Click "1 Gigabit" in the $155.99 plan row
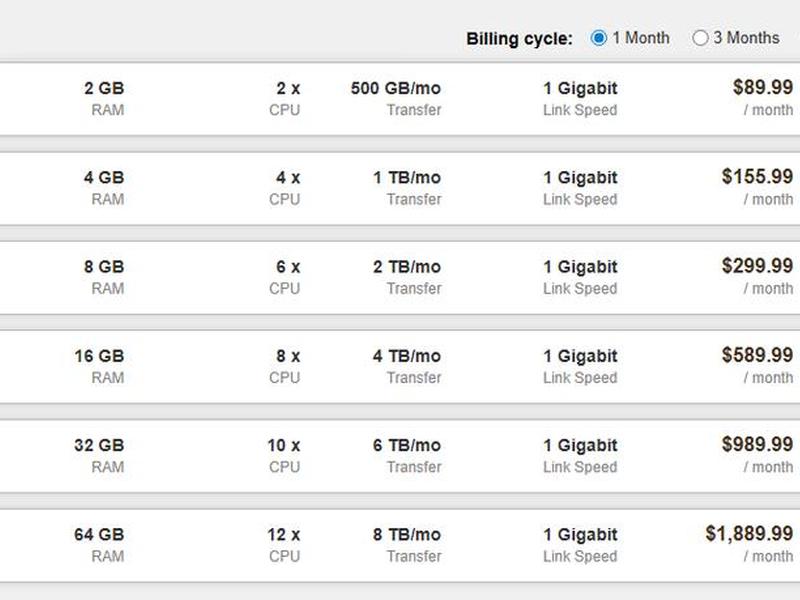 (x=581, y=178)
